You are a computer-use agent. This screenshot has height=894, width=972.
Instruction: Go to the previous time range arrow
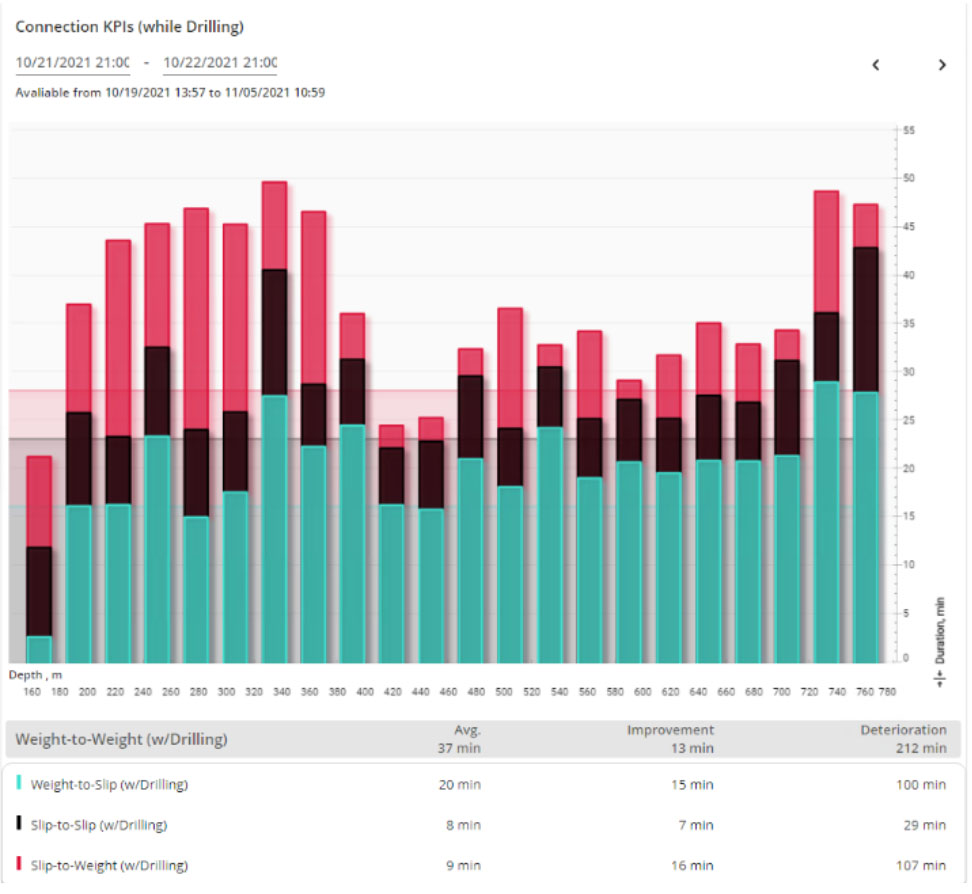(875, 65)
